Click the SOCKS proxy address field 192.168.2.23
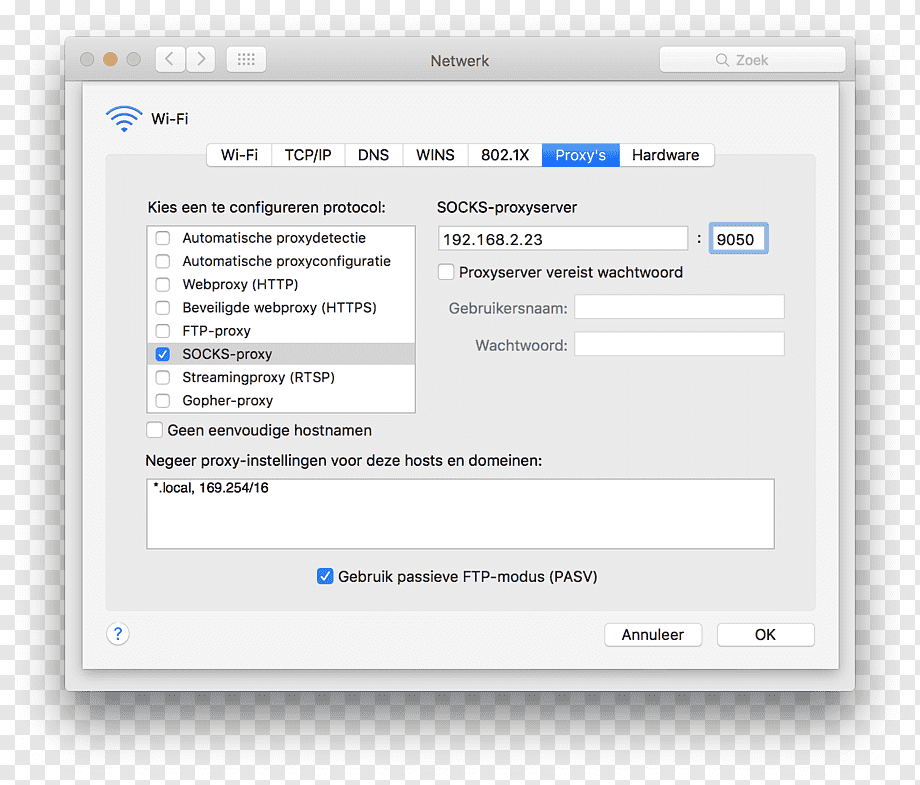Viewport: 920px width, 785px height. click(x=563, y=239)
